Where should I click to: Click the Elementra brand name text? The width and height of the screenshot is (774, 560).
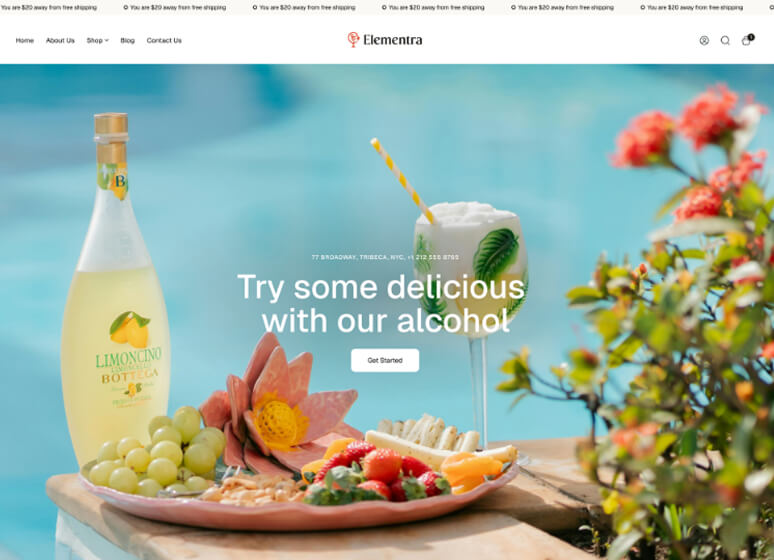coord(392,40)
